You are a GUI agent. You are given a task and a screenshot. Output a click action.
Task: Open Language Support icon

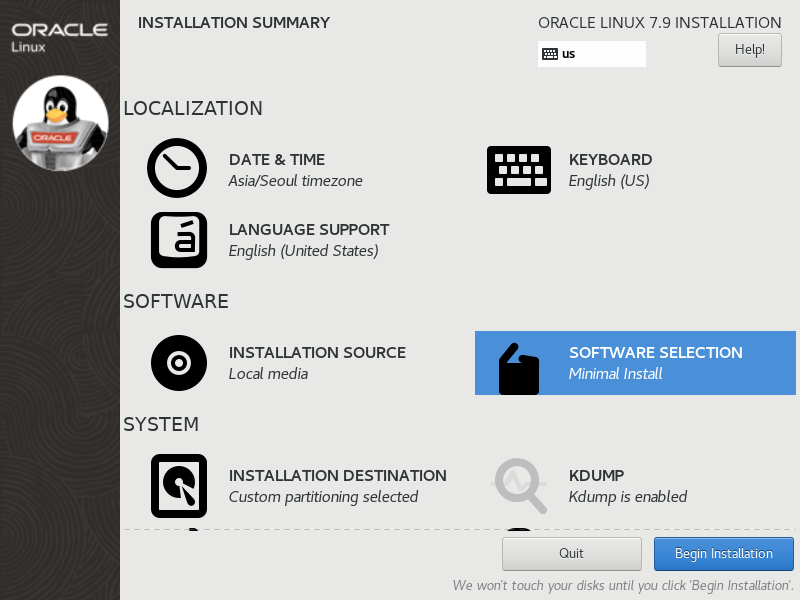click(x=179, y=240)
